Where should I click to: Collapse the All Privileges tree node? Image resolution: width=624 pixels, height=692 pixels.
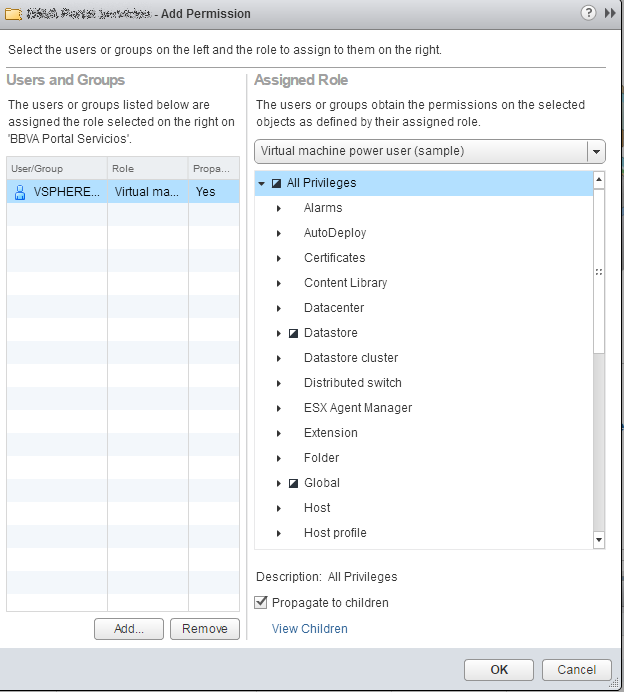pyautogui.click(x=262, y=183)
